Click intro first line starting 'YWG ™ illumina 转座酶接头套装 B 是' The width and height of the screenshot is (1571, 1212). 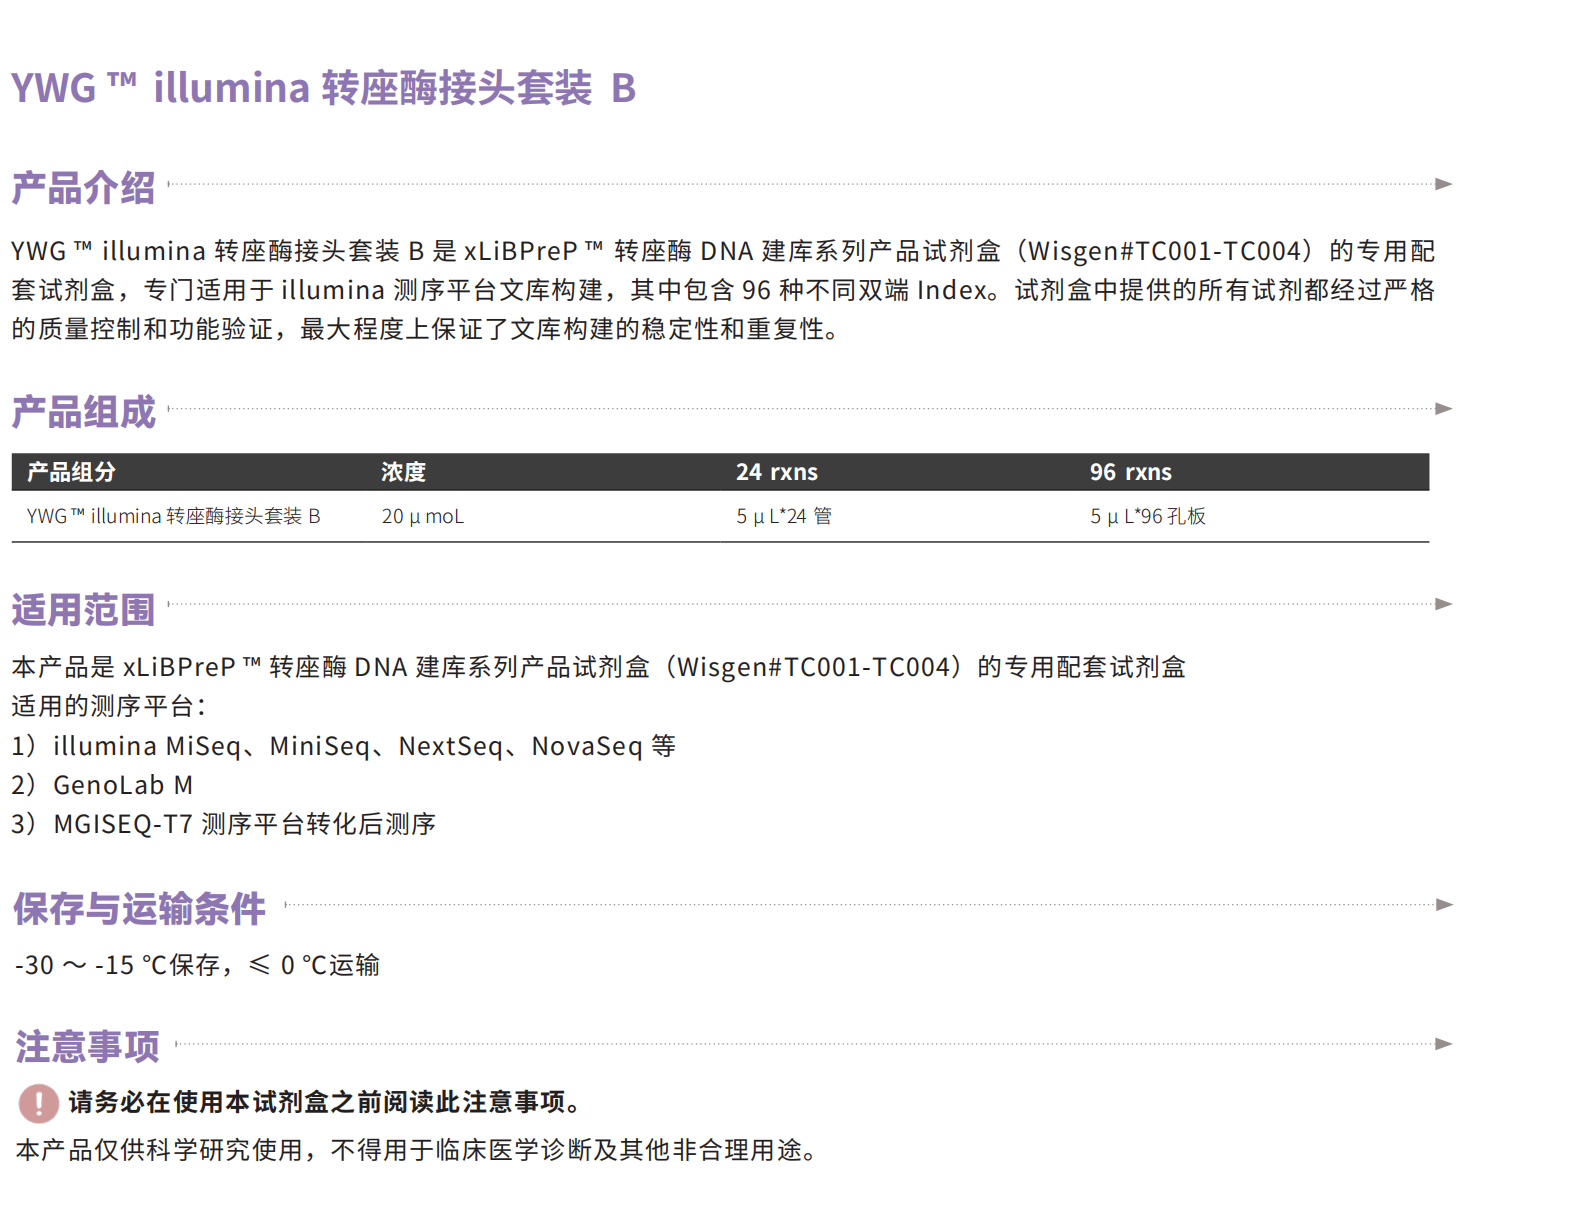pyautogui.click(x=723, y=251)
